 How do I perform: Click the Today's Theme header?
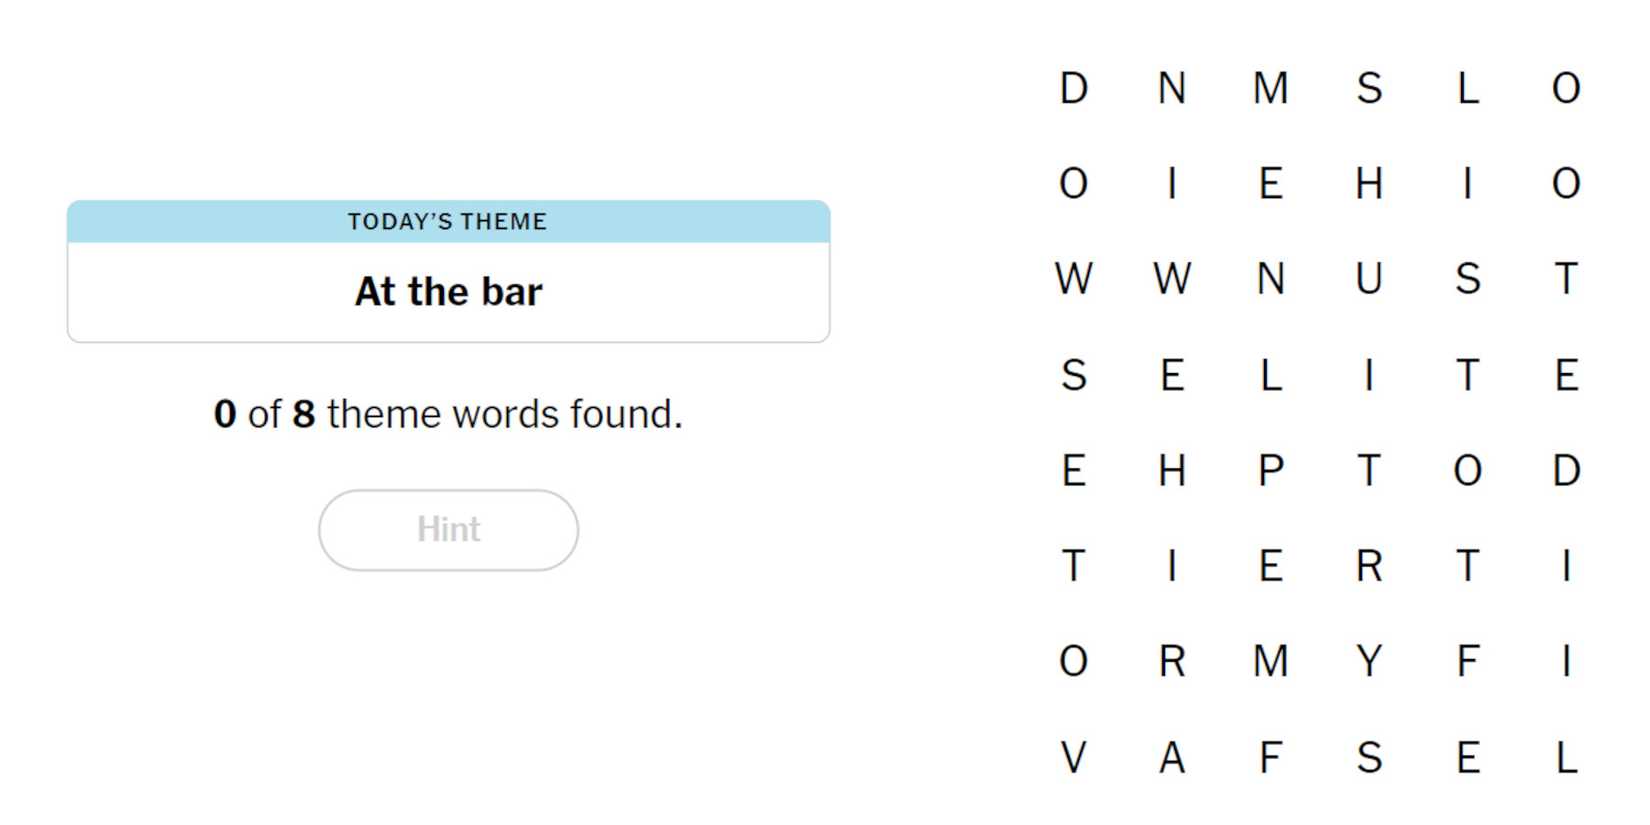(448, 221)
